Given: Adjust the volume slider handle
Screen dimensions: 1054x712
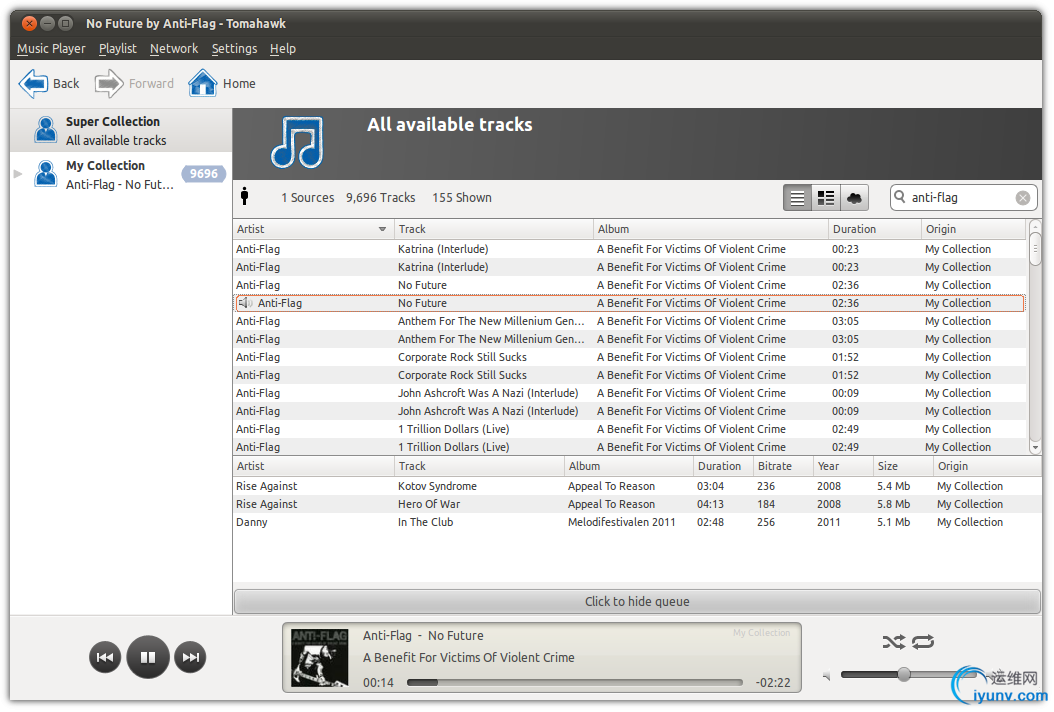Looking at the screenshot, I should tap(904, 675).
